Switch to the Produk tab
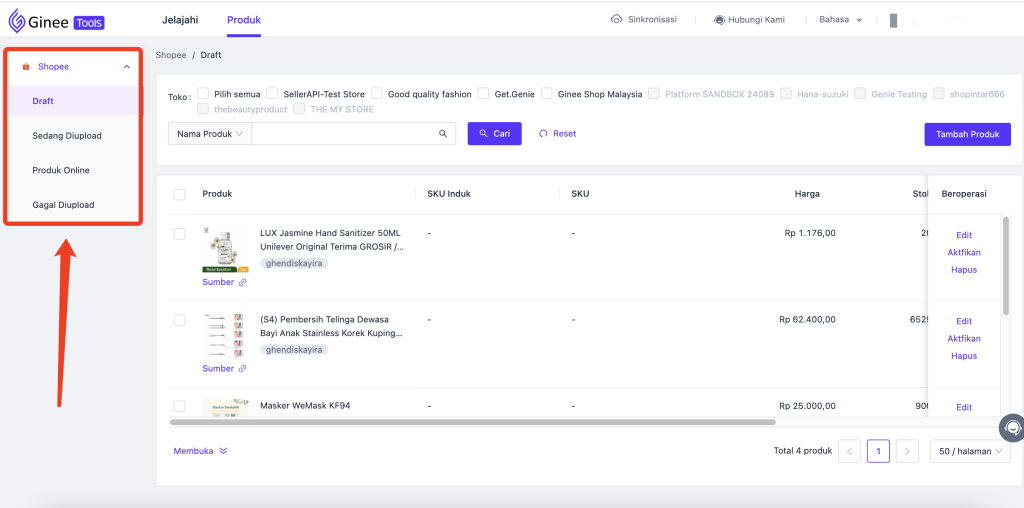The width and height of the screenshot is (1024, 508). point(244,20)
